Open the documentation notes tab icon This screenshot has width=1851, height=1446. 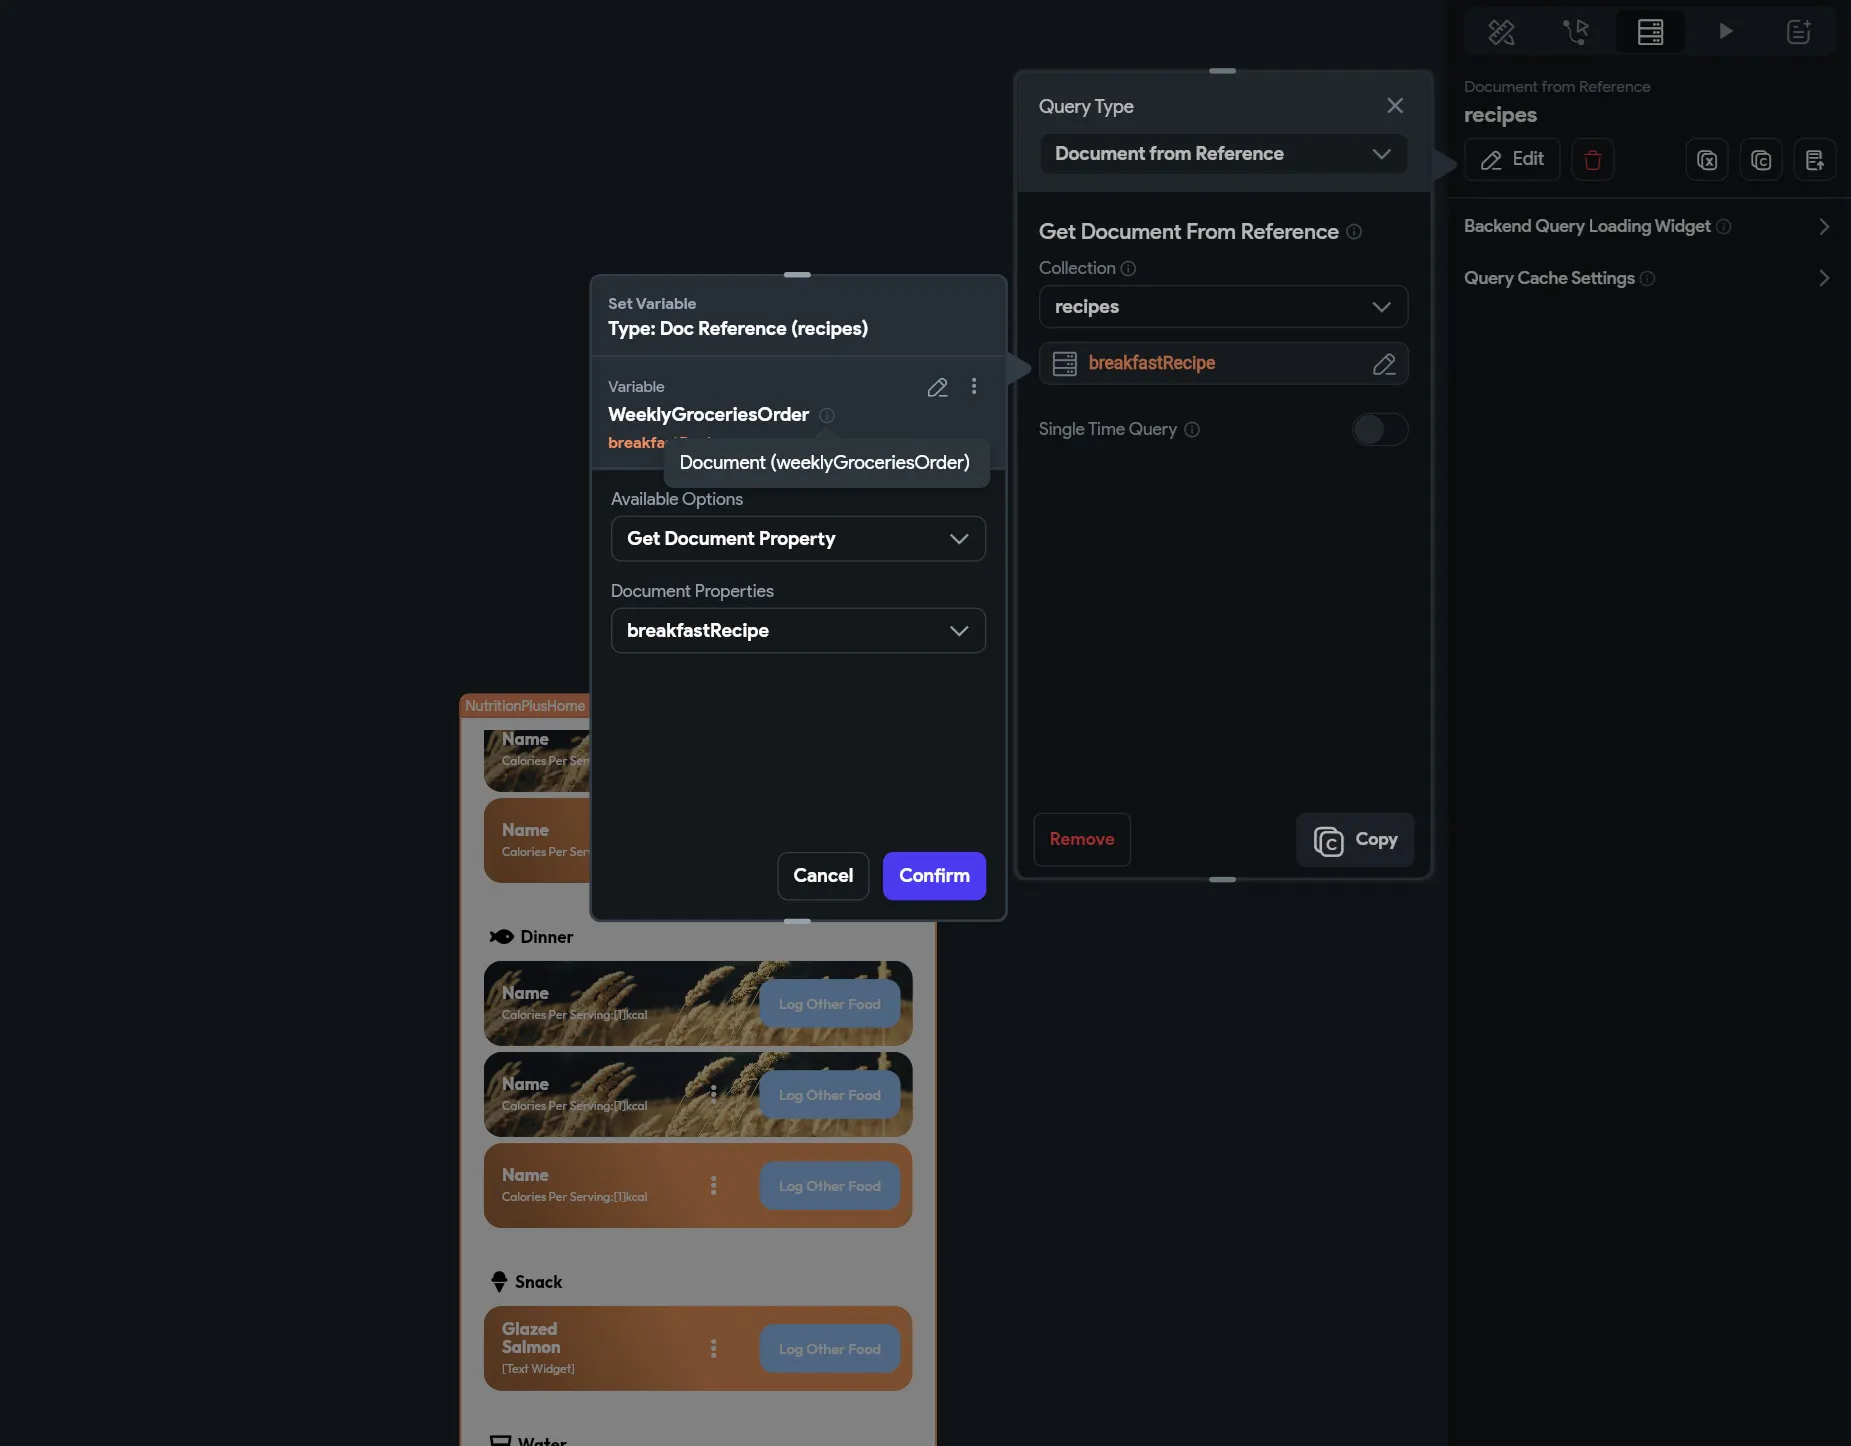pos(1799,32)
